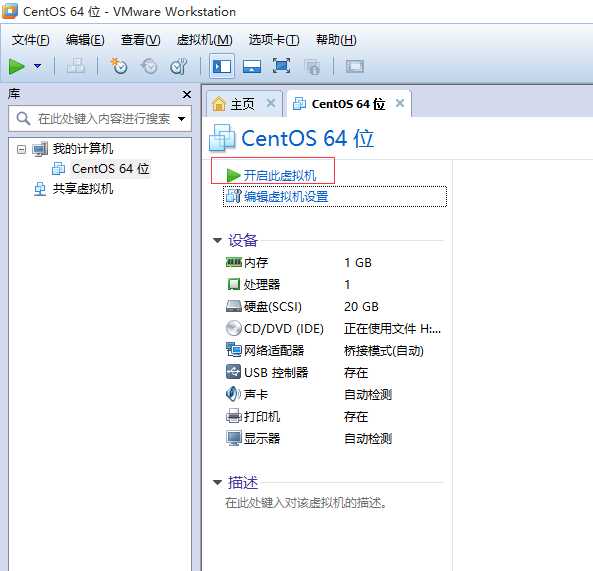
Task: Enter full screen mode icon
Action: coord(282,66)
